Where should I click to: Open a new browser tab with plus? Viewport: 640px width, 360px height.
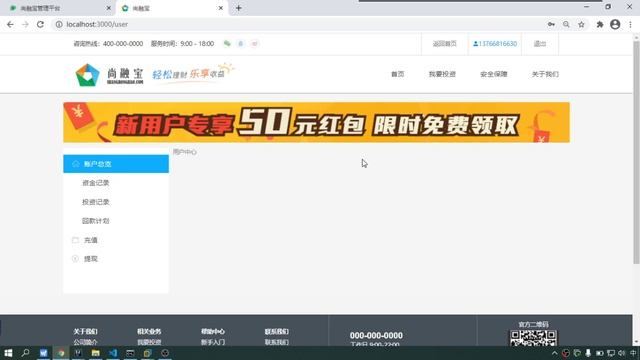pyautogui.click(x=239, y=8)
